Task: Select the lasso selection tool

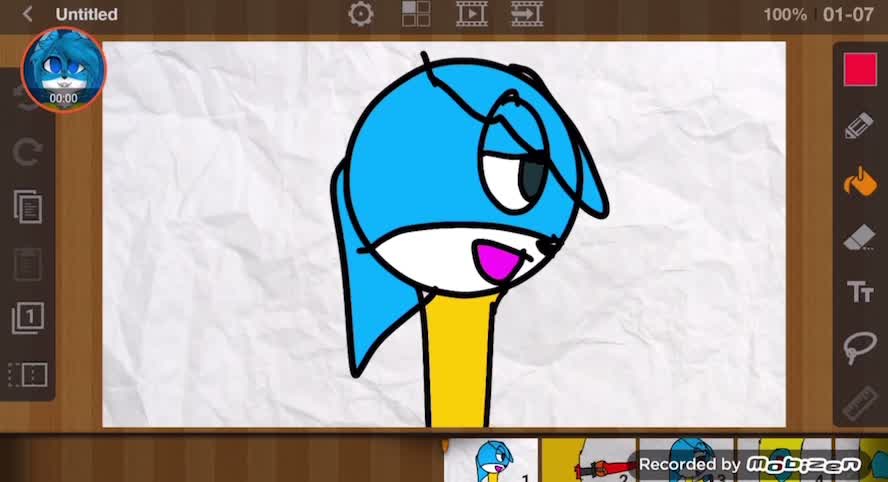Action: point(859,347)
